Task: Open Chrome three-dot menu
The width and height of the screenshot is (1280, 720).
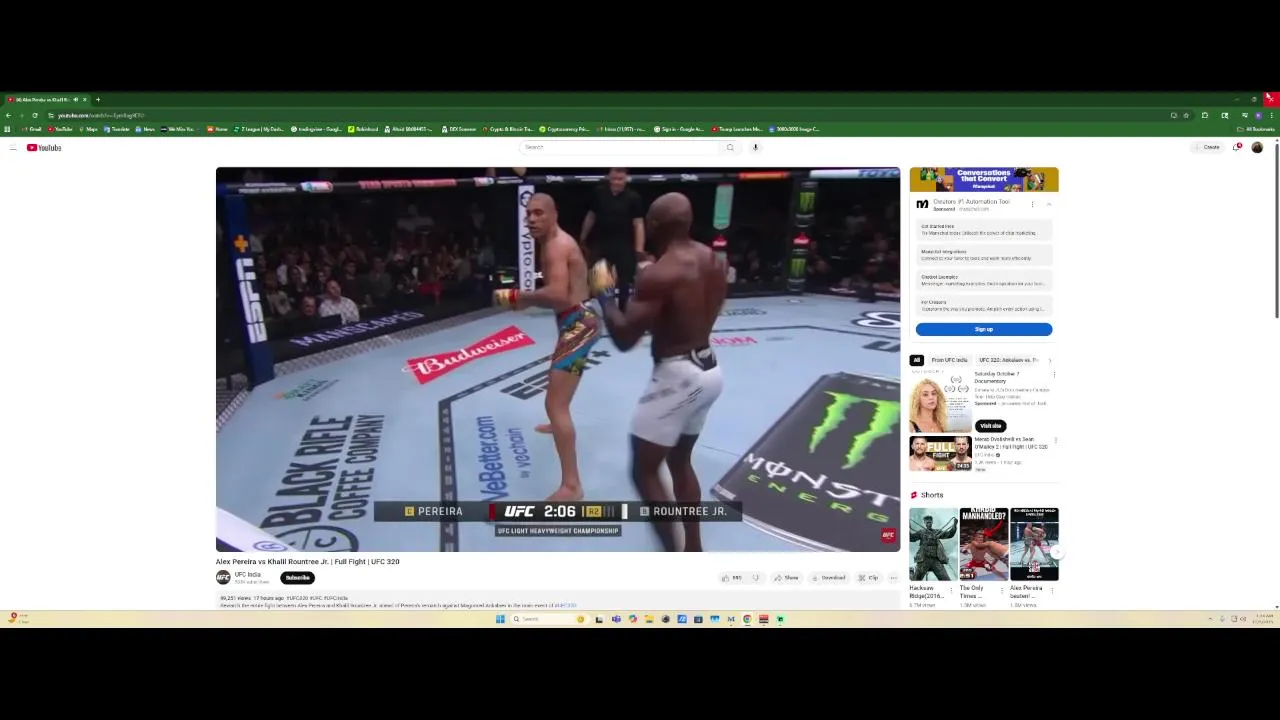Action: pos(1272,115)
